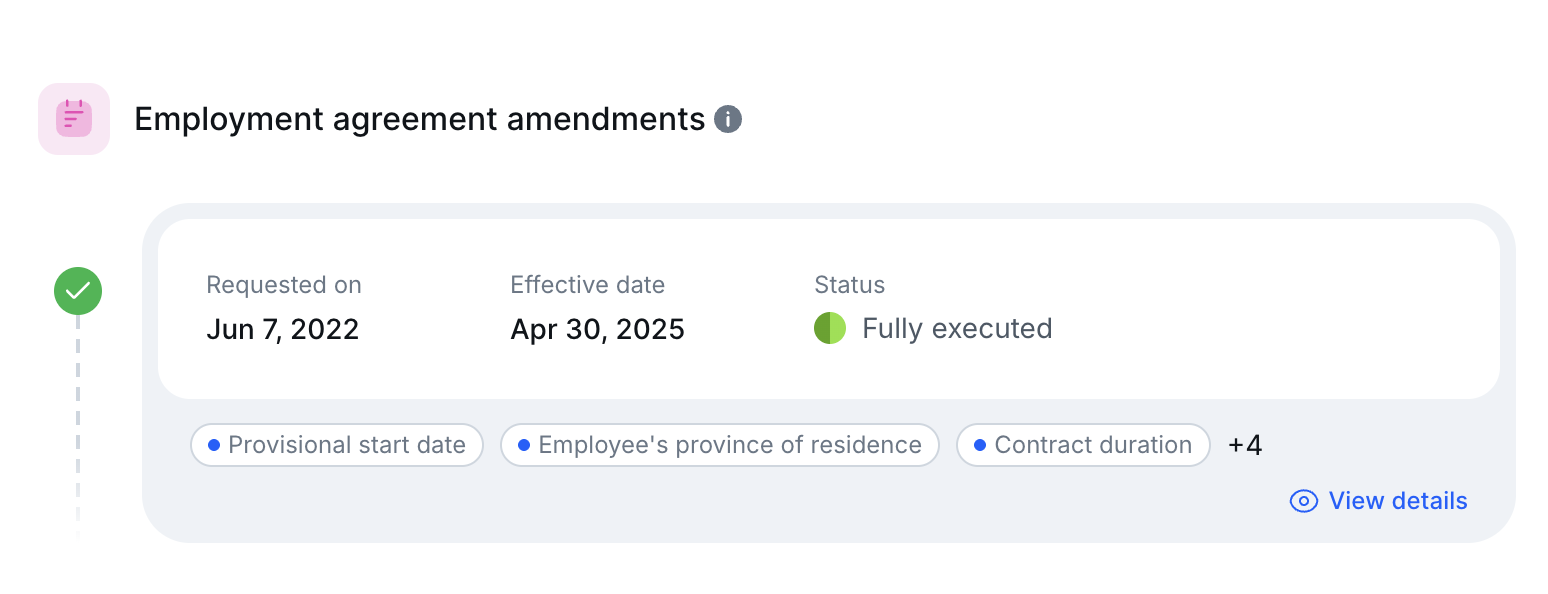Image resolution: width=1548 pixels, height=594 pixels.
Task: Click the Effective date label
Action: click(588, 285)
